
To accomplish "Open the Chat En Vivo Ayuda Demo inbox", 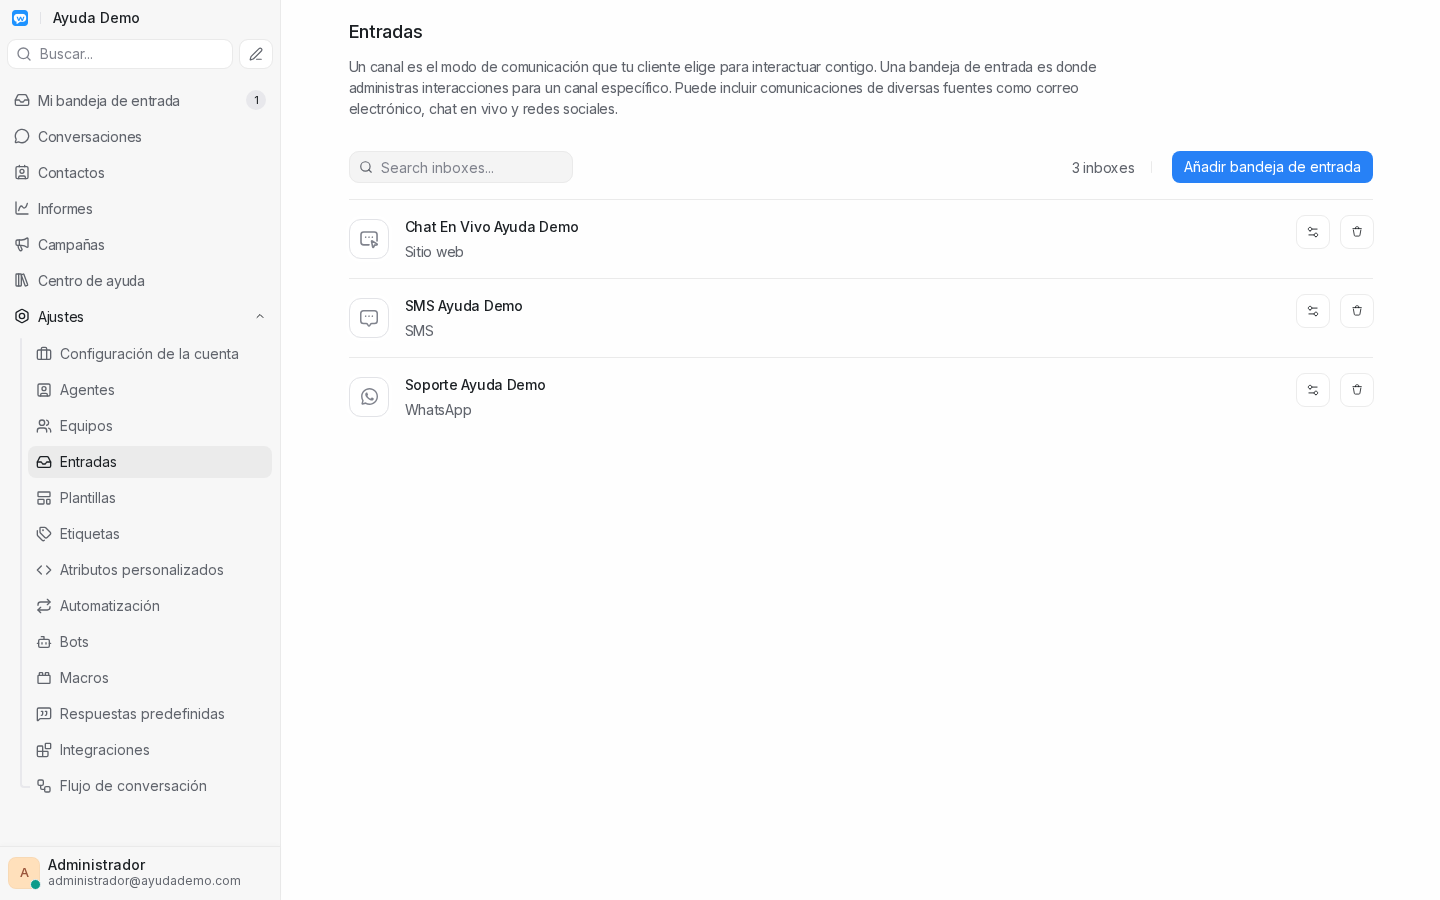I will pos(491,227).
